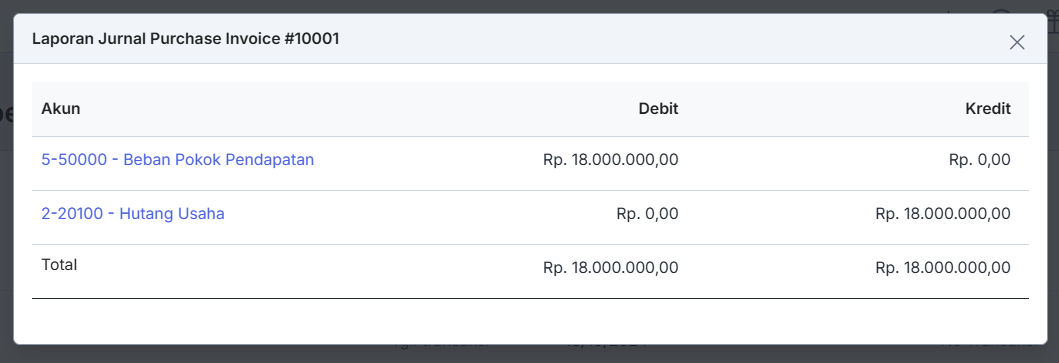Click the partially hidden heading behind dialog's left edge

(x=6, y=114)
